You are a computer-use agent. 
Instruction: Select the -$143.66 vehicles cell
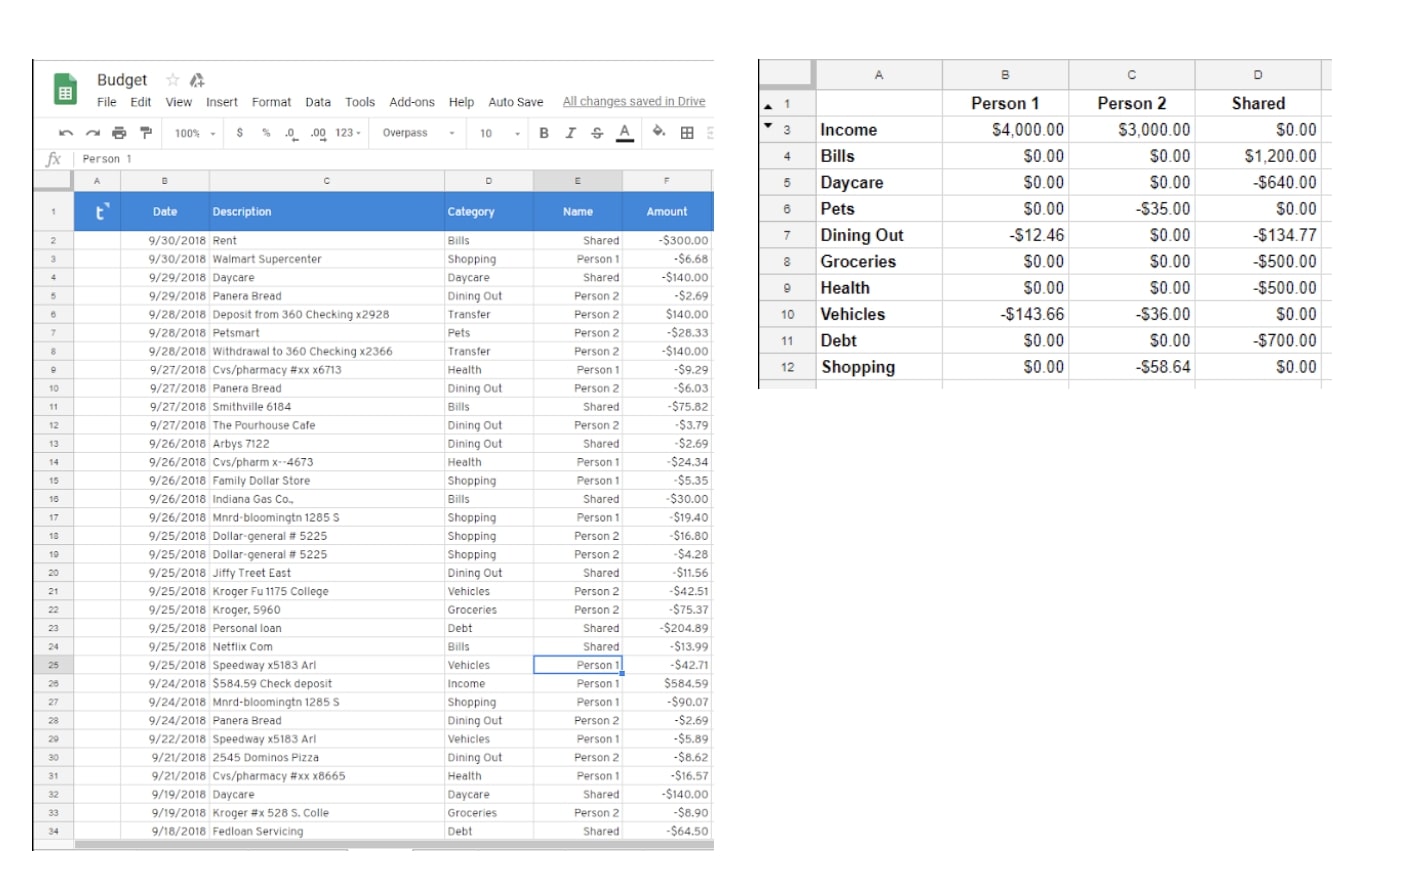[x=1005, y=314]
